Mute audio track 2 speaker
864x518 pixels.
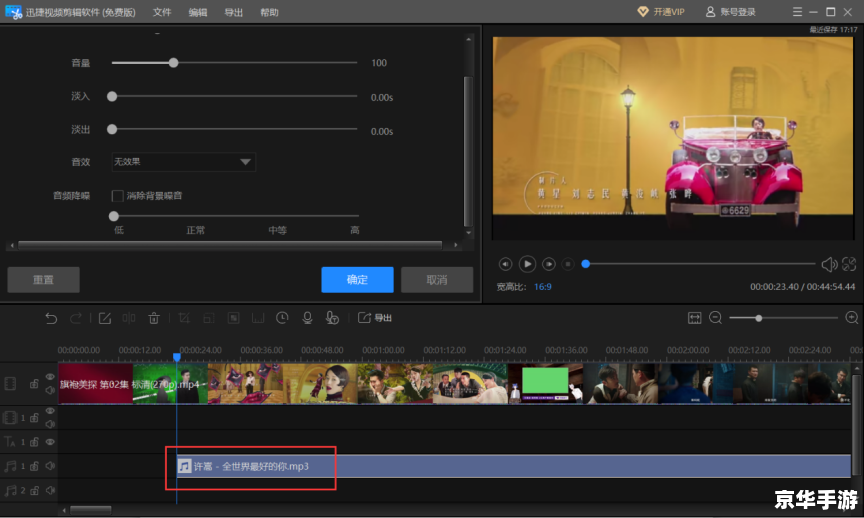pos(50,490)
